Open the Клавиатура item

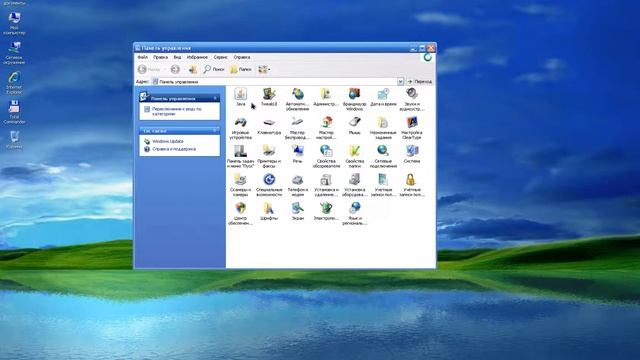[269, 126]
